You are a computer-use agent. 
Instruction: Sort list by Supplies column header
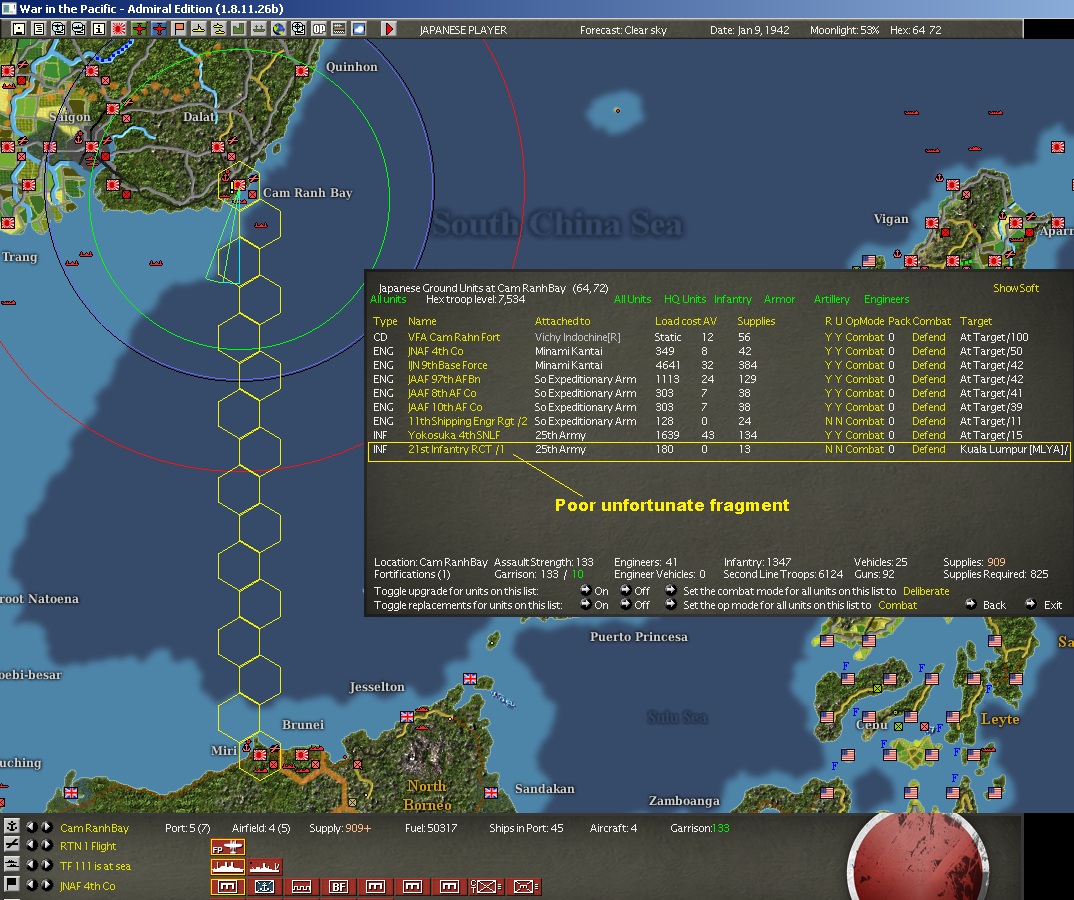[756, 321]
